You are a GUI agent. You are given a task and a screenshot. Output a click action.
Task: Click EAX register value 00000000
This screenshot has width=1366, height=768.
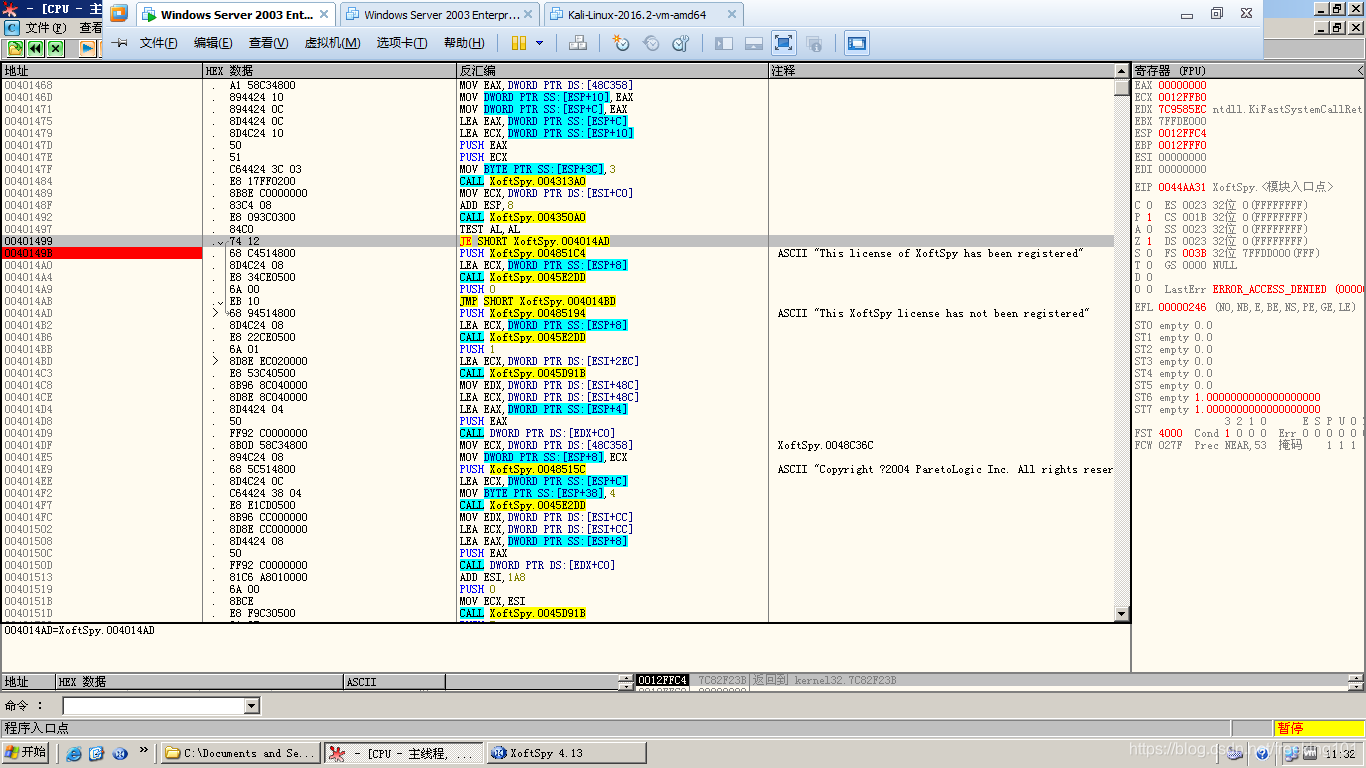click(x=1182, y=85)
